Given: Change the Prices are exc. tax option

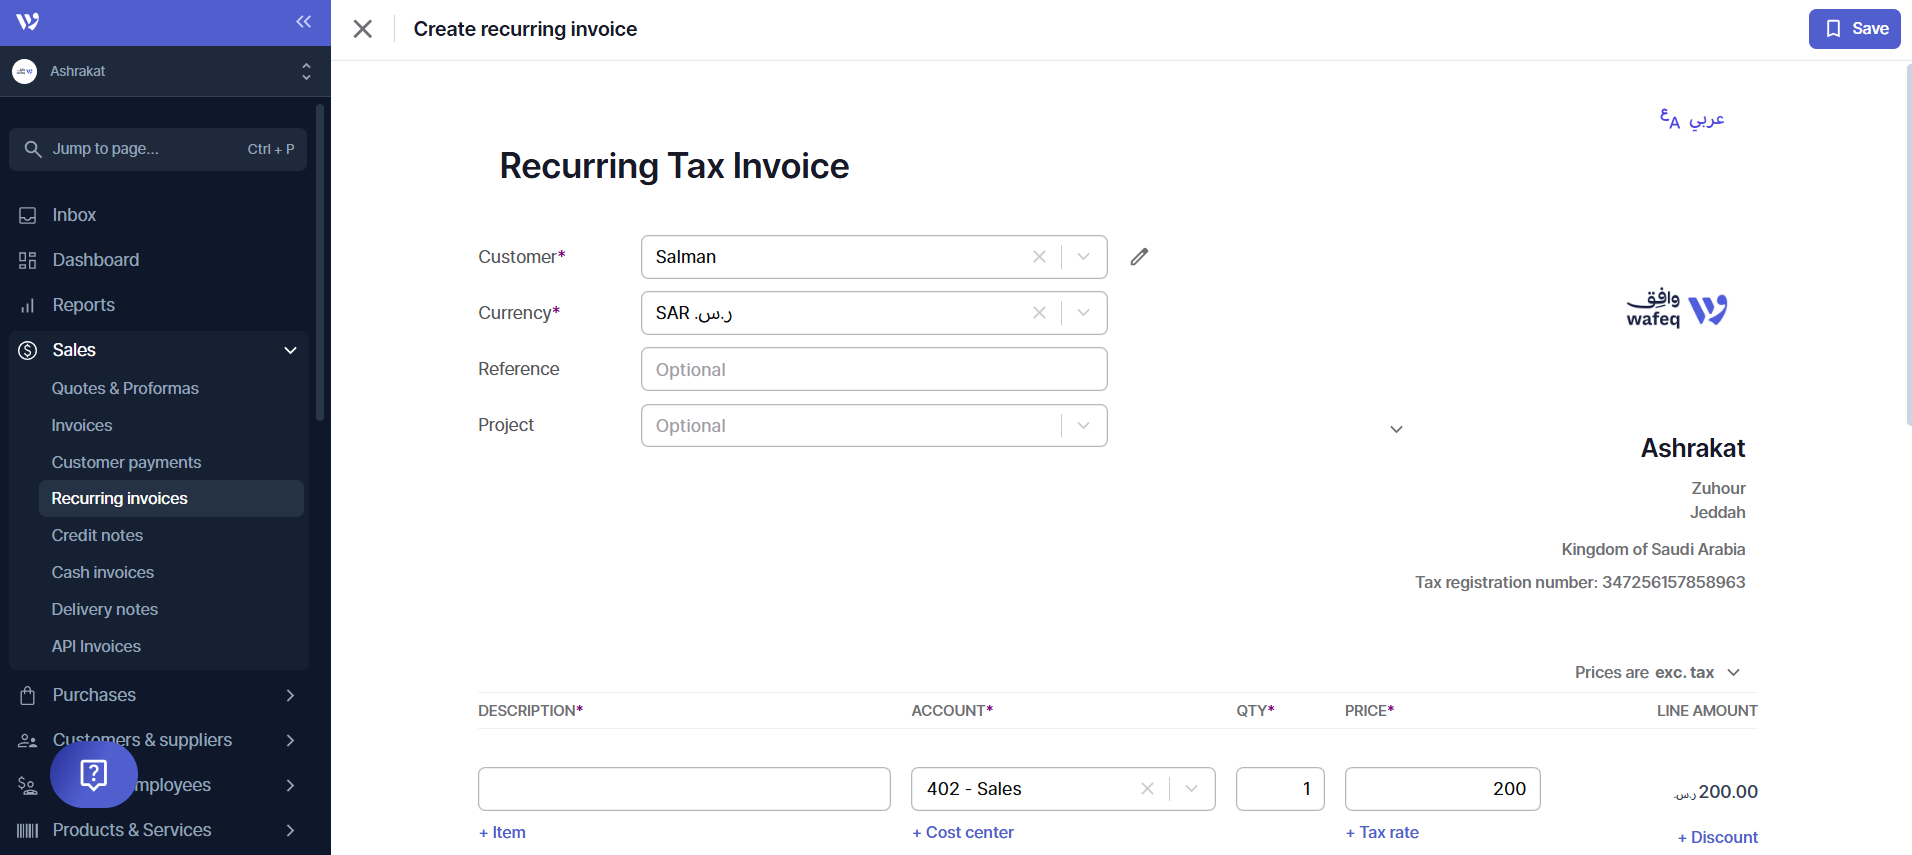Looking at the screenshot, I should [x=1657, y=672].
